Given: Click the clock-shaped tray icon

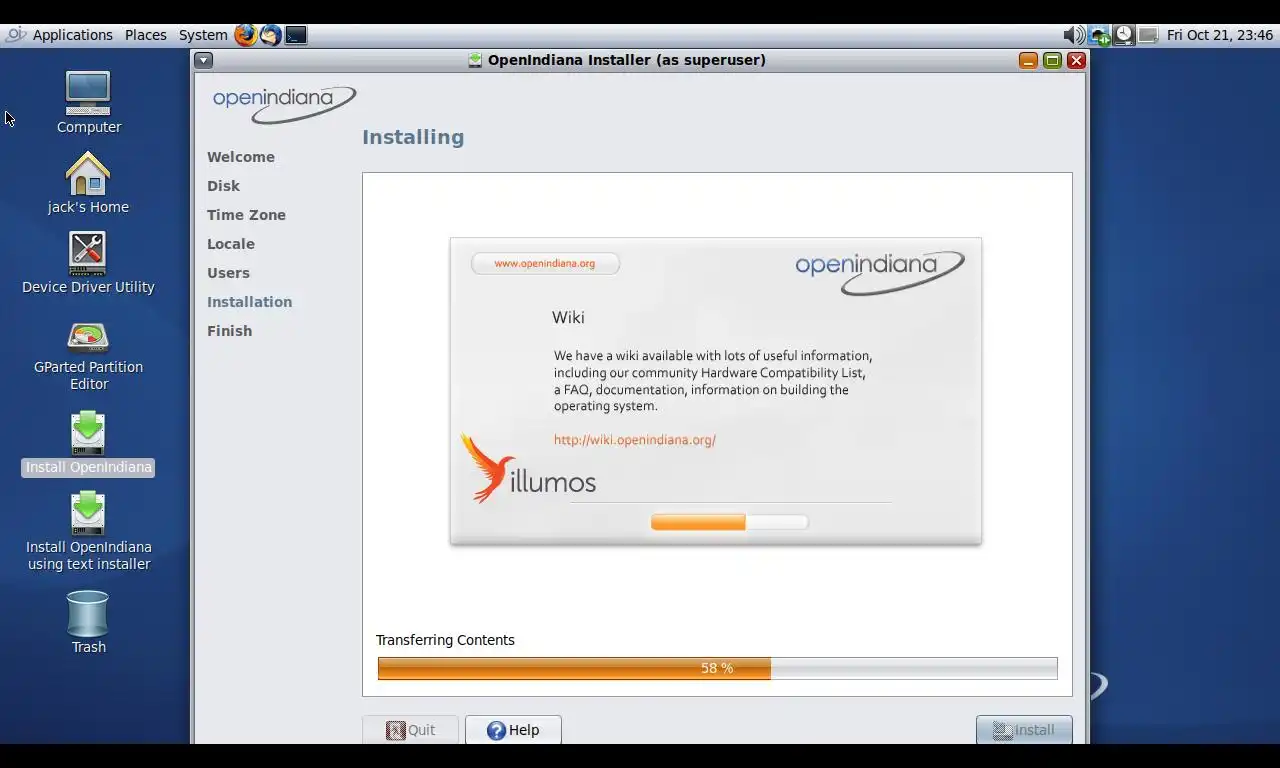Looking at the screenshot, I should coord(1124,35).
